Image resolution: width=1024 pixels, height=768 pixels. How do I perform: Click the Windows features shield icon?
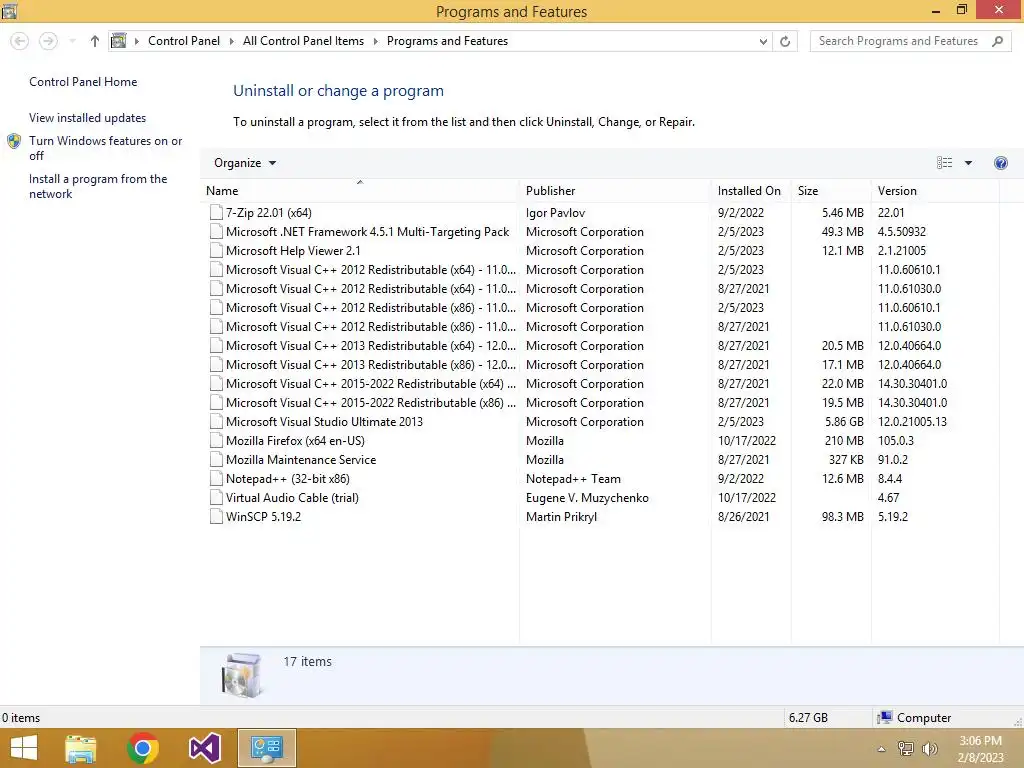[14, 141]
